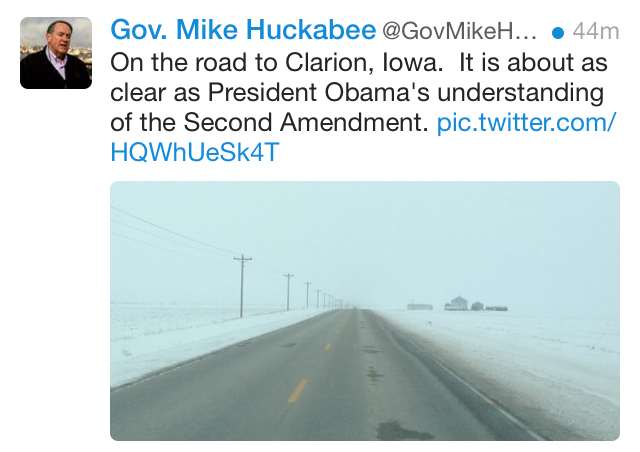Click the blue unread dot indicator
Image resolution: width=640 pixels, height=452 pixels.
pos(557,30)
